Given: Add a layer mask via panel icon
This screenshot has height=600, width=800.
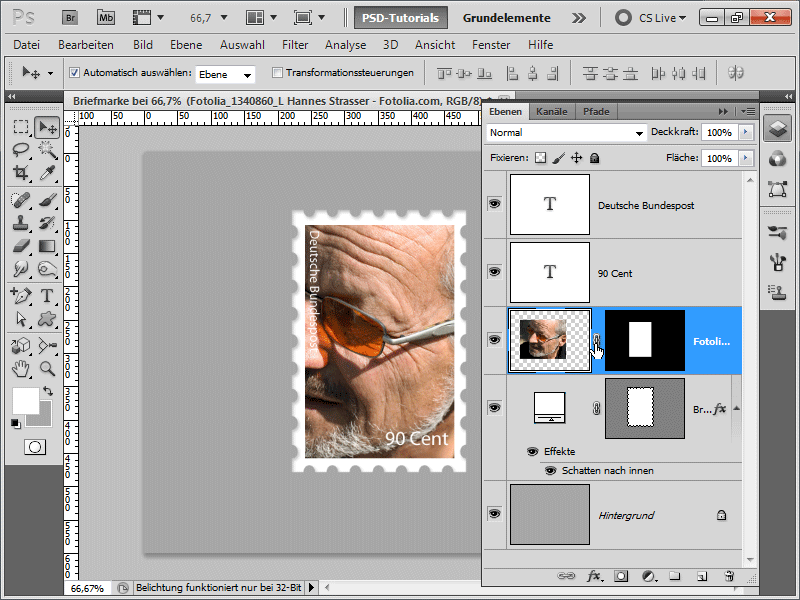Looking at the screenshot, I should pyautogui.click(x=621, y=576).
